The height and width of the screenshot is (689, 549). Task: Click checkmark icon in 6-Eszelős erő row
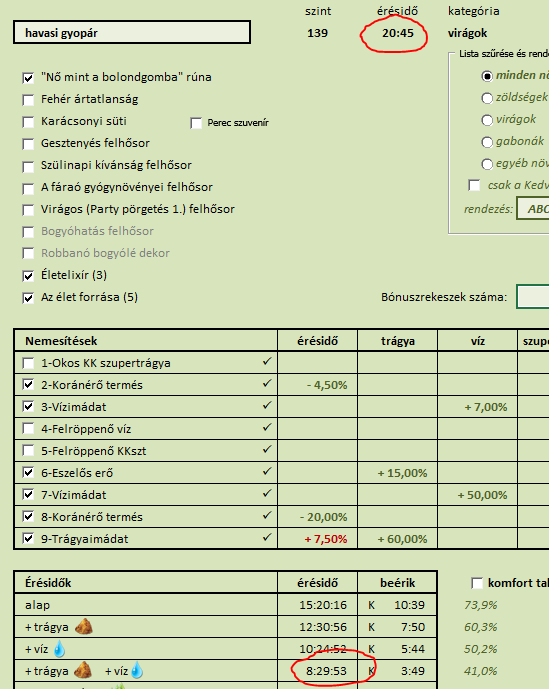(x=267, y=471)
